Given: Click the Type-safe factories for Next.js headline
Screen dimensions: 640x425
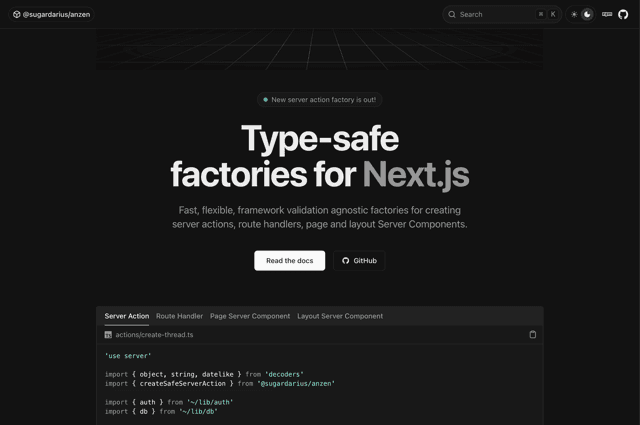Looking at the screenshot, I should tap(320, 156).
